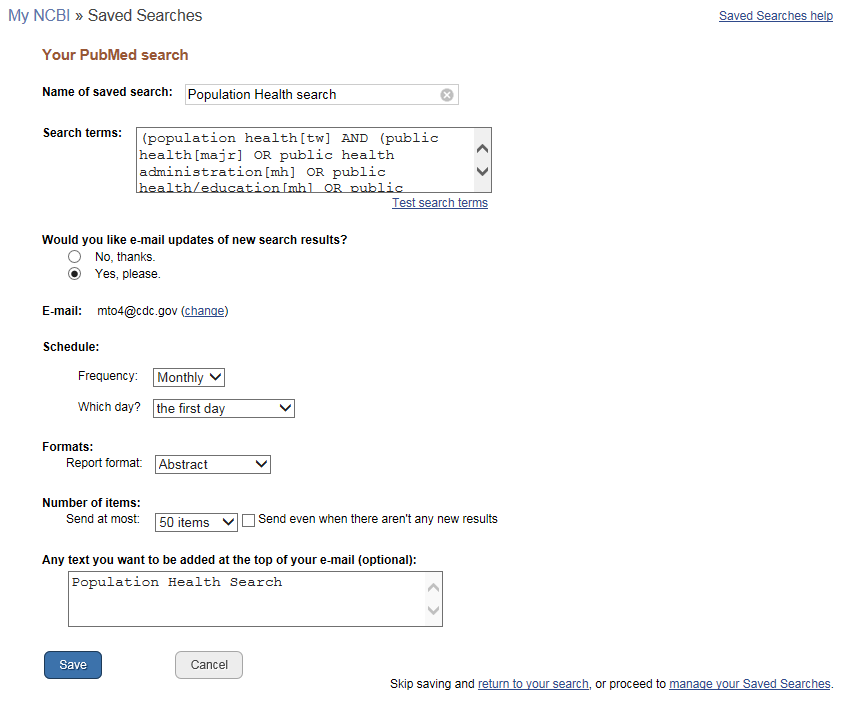Go to the My NCBI breadcrumb
The image size is (852, 709).
point(39,16)
